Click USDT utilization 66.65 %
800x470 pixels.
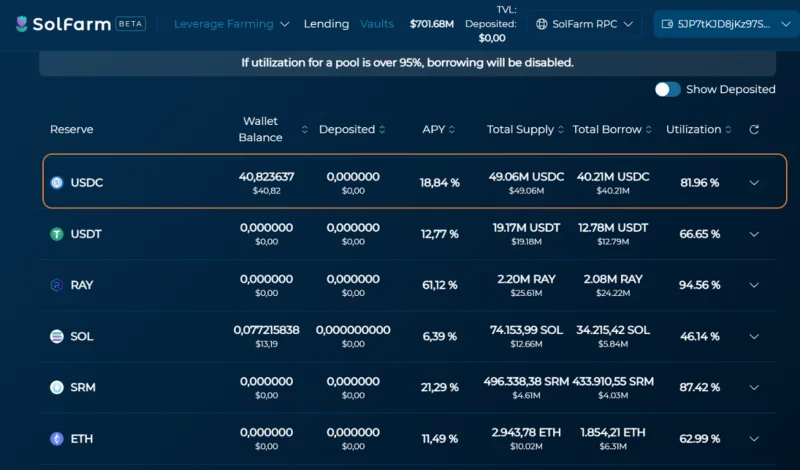699,234
